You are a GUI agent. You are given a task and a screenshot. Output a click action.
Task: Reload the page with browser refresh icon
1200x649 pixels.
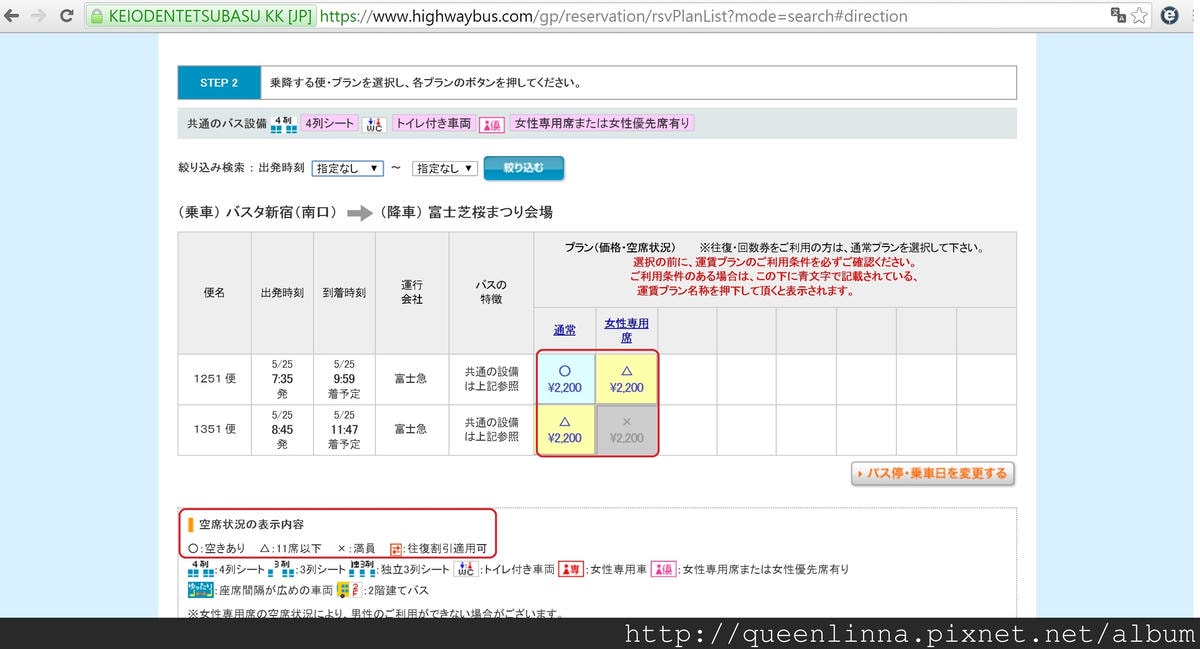click(67, 16)
